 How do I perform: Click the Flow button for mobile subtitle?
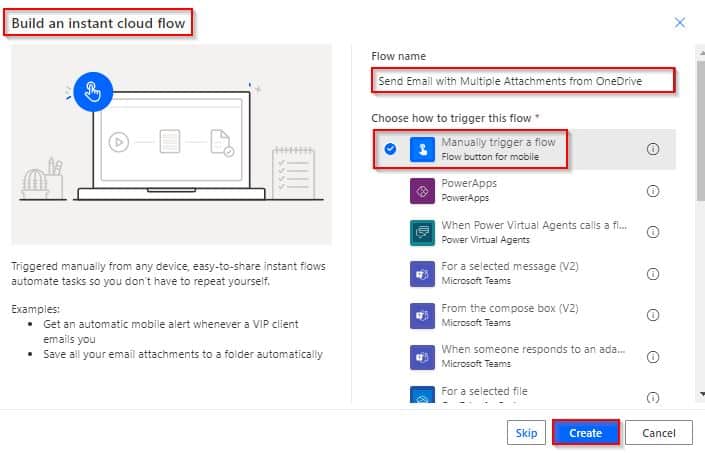[490, 157]
